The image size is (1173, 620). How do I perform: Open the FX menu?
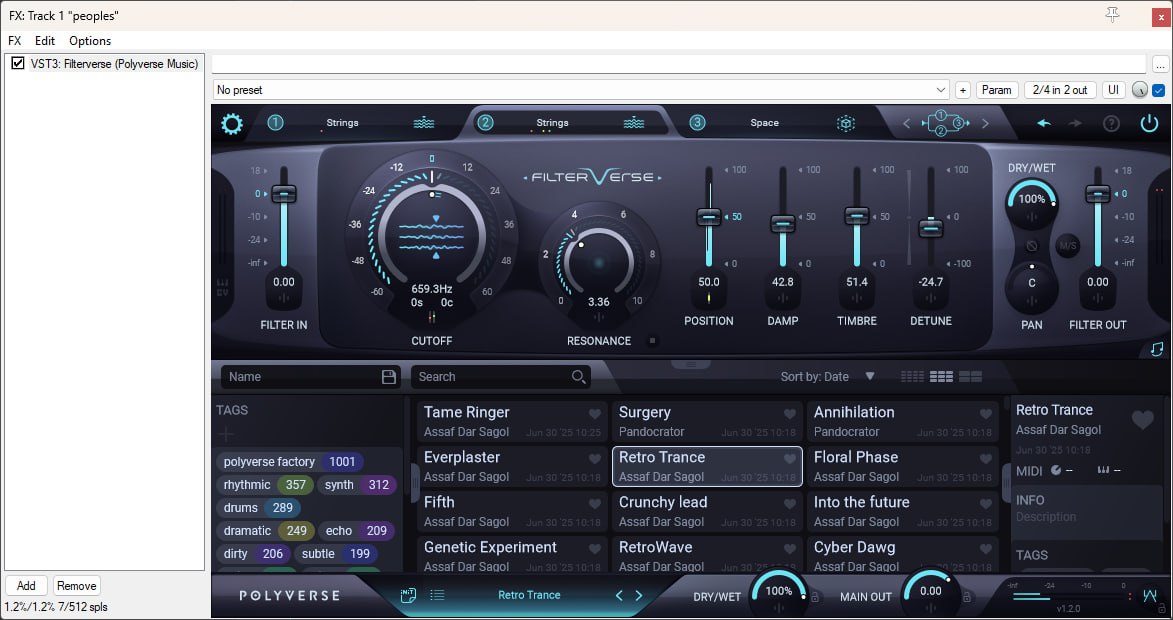pos(14,40)
